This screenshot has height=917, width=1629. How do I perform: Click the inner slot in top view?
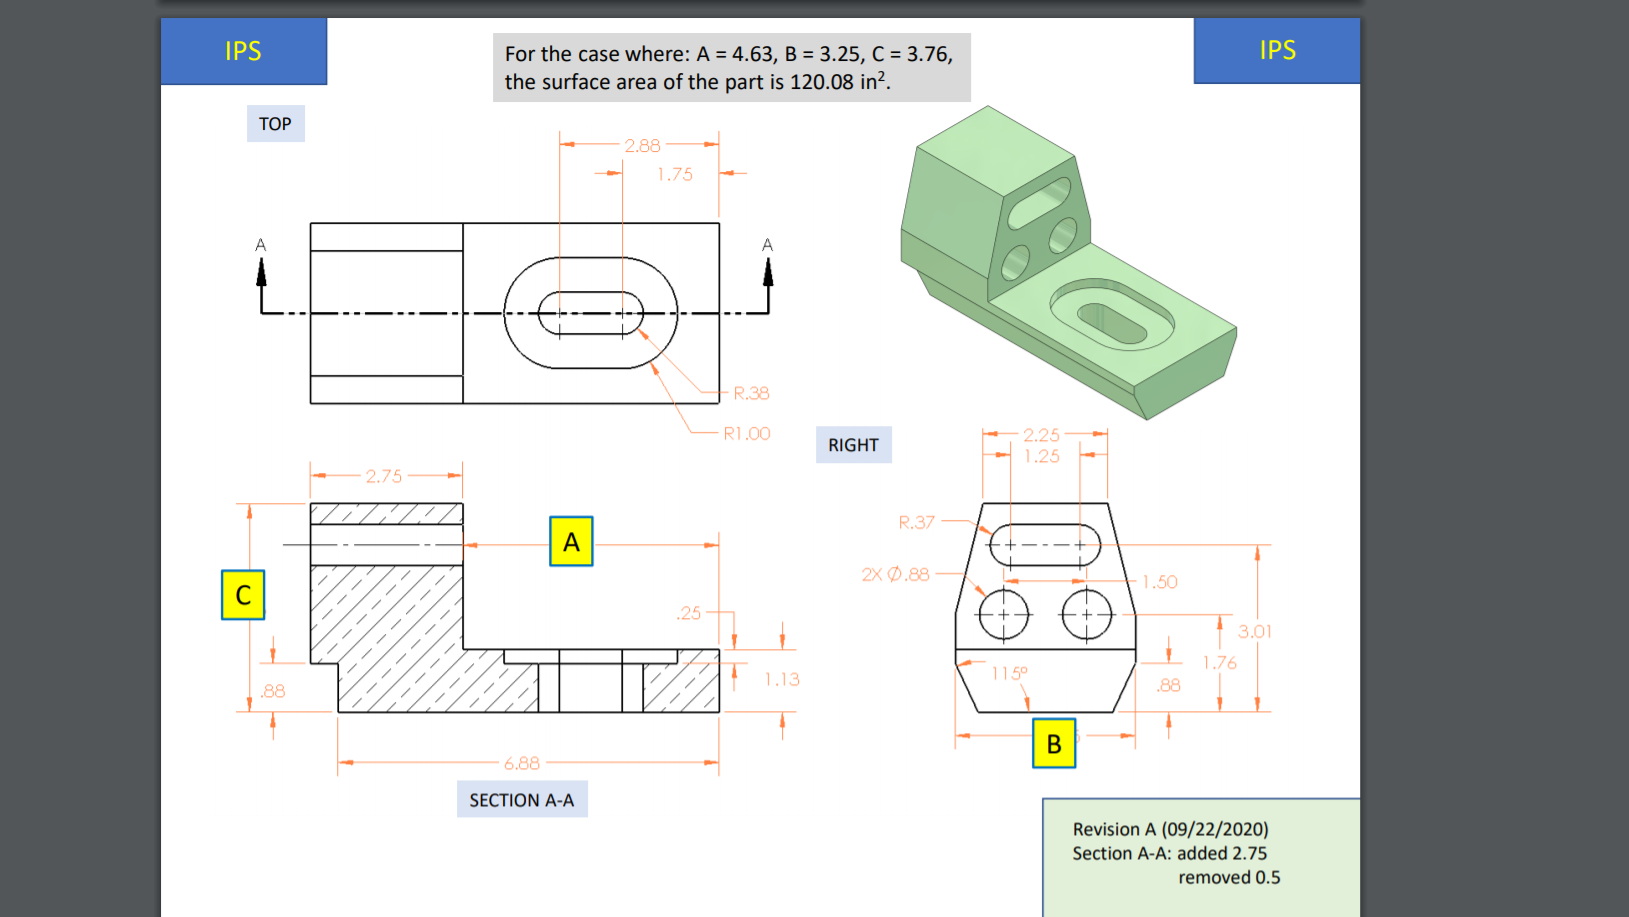click(591, 313)
